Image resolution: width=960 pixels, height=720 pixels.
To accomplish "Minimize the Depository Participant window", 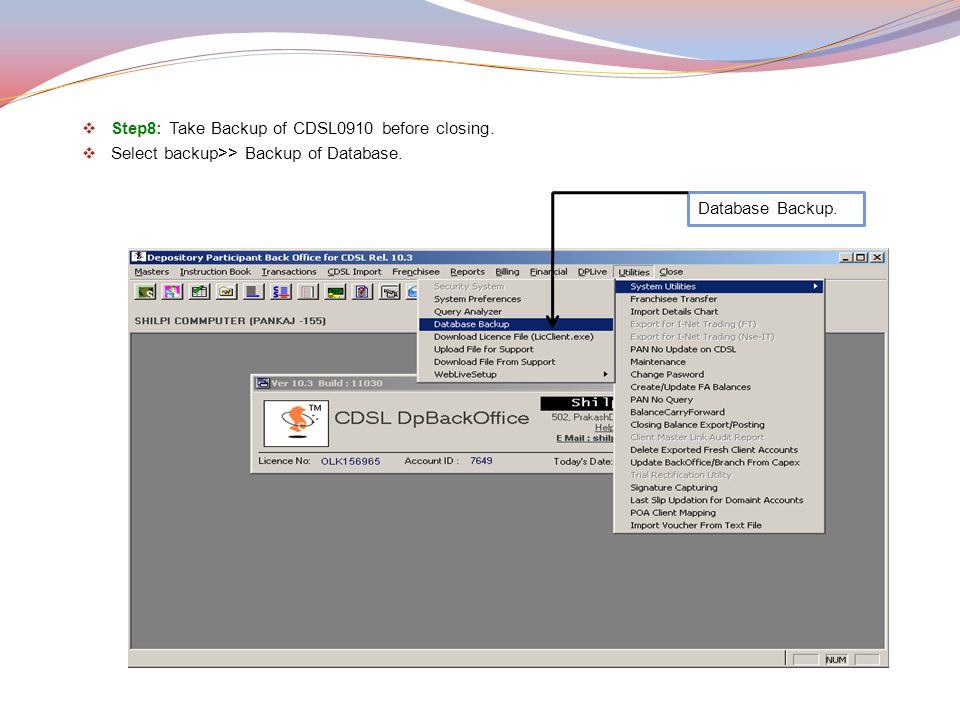I will [x=846, y=257].
